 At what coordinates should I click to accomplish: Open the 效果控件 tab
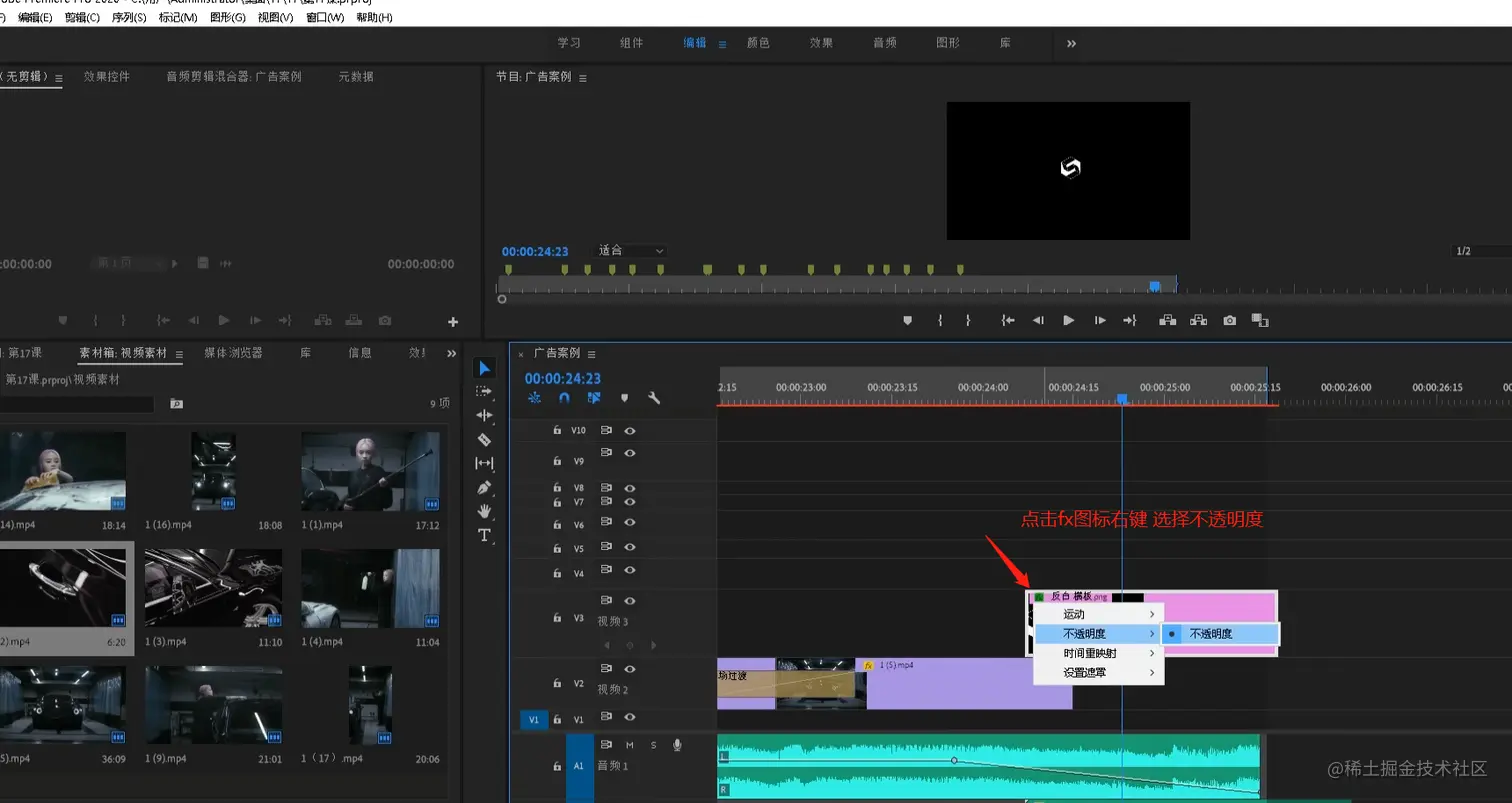click(x=107, y=76)
